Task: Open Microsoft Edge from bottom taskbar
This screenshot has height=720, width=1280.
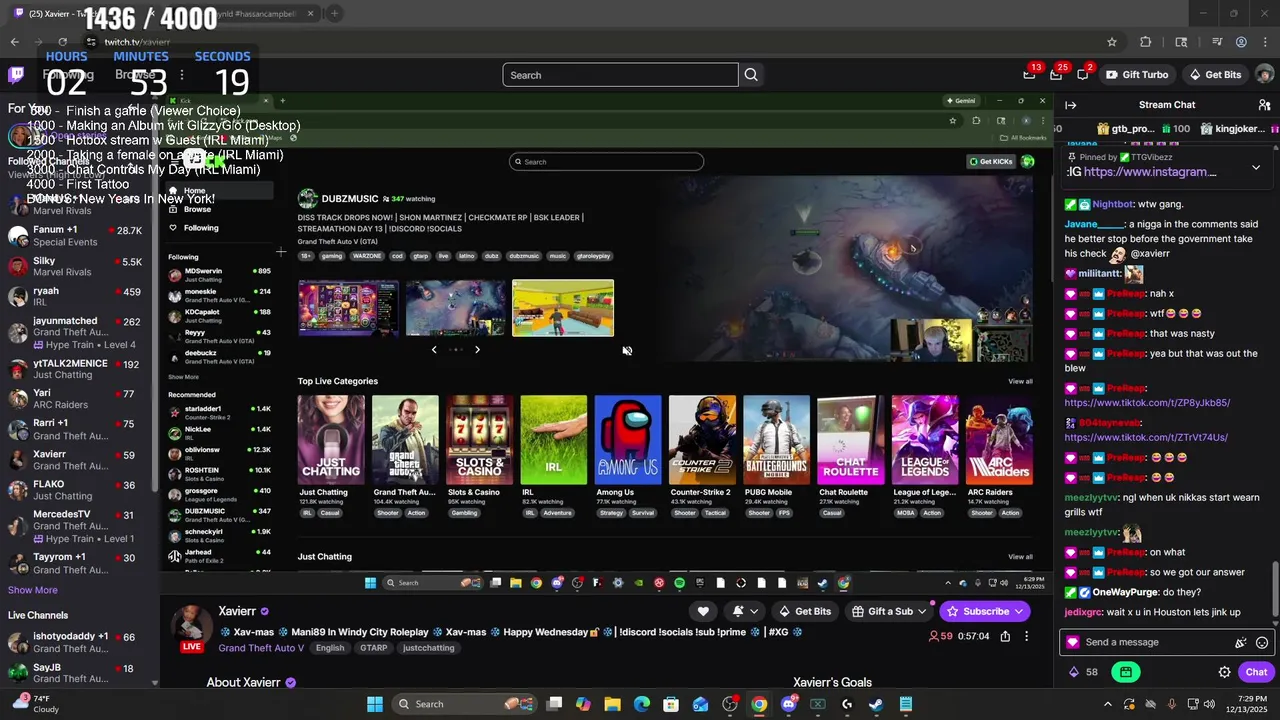Action: pyautogui.click(x=642, y=704)
